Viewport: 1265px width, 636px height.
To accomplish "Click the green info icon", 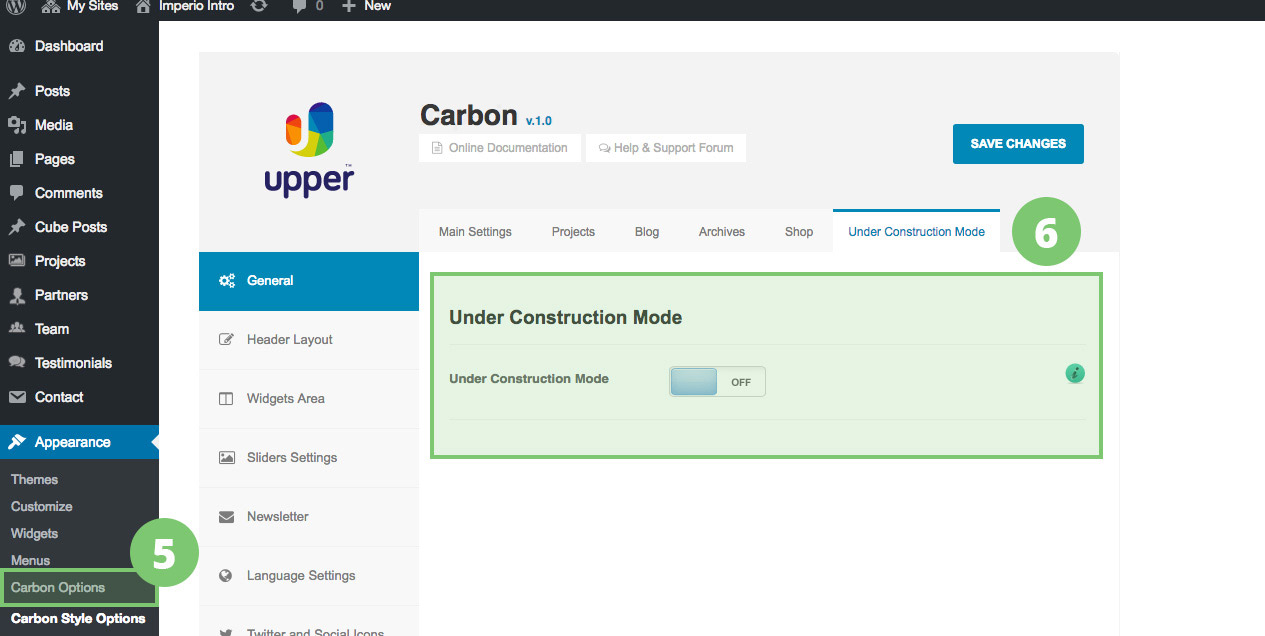I will [x=1075, y=374].
